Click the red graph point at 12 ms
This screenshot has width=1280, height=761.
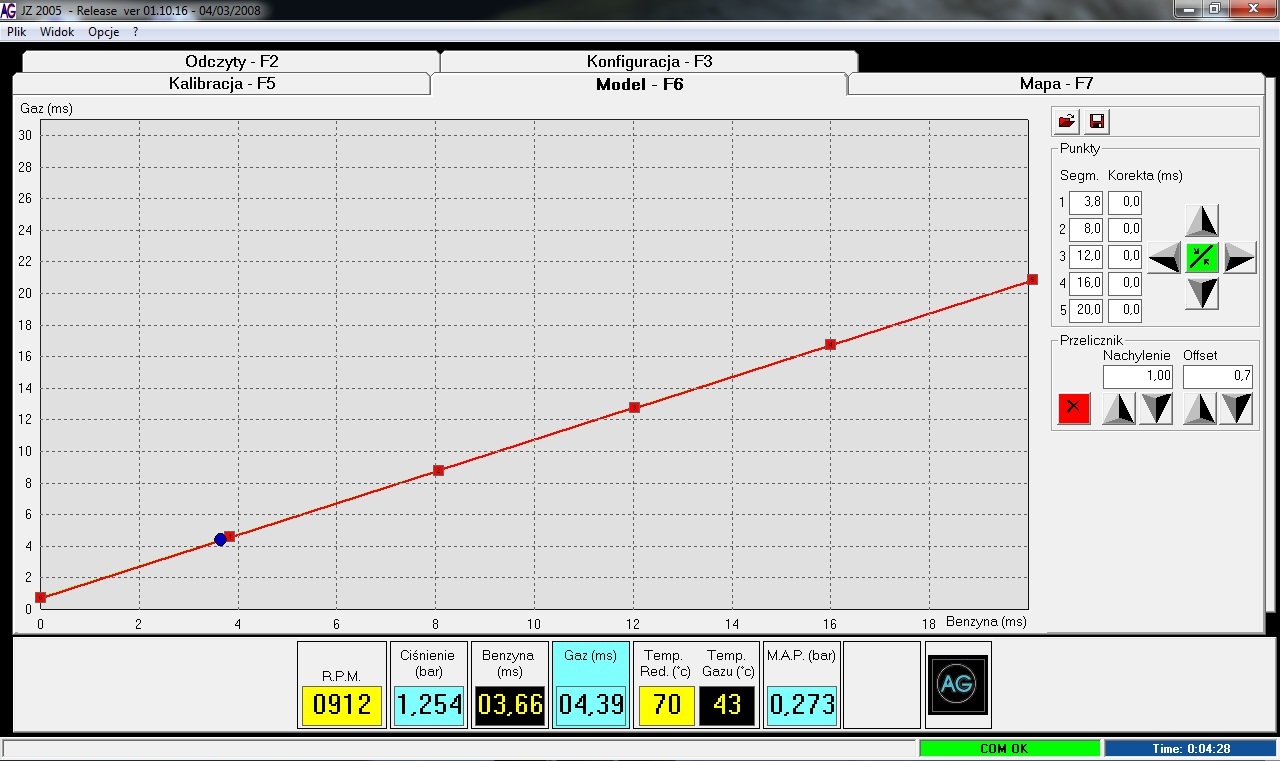(634, 407)
